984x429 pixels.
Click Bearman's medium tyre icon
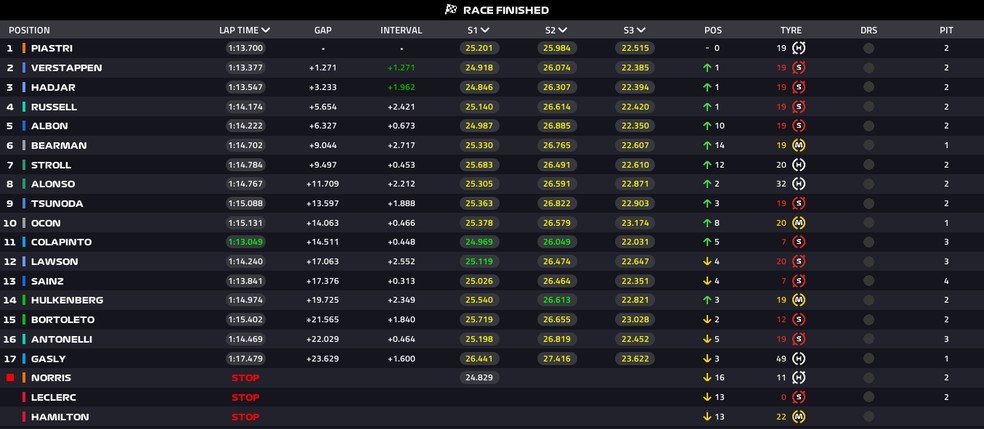(x=799, y=146)
